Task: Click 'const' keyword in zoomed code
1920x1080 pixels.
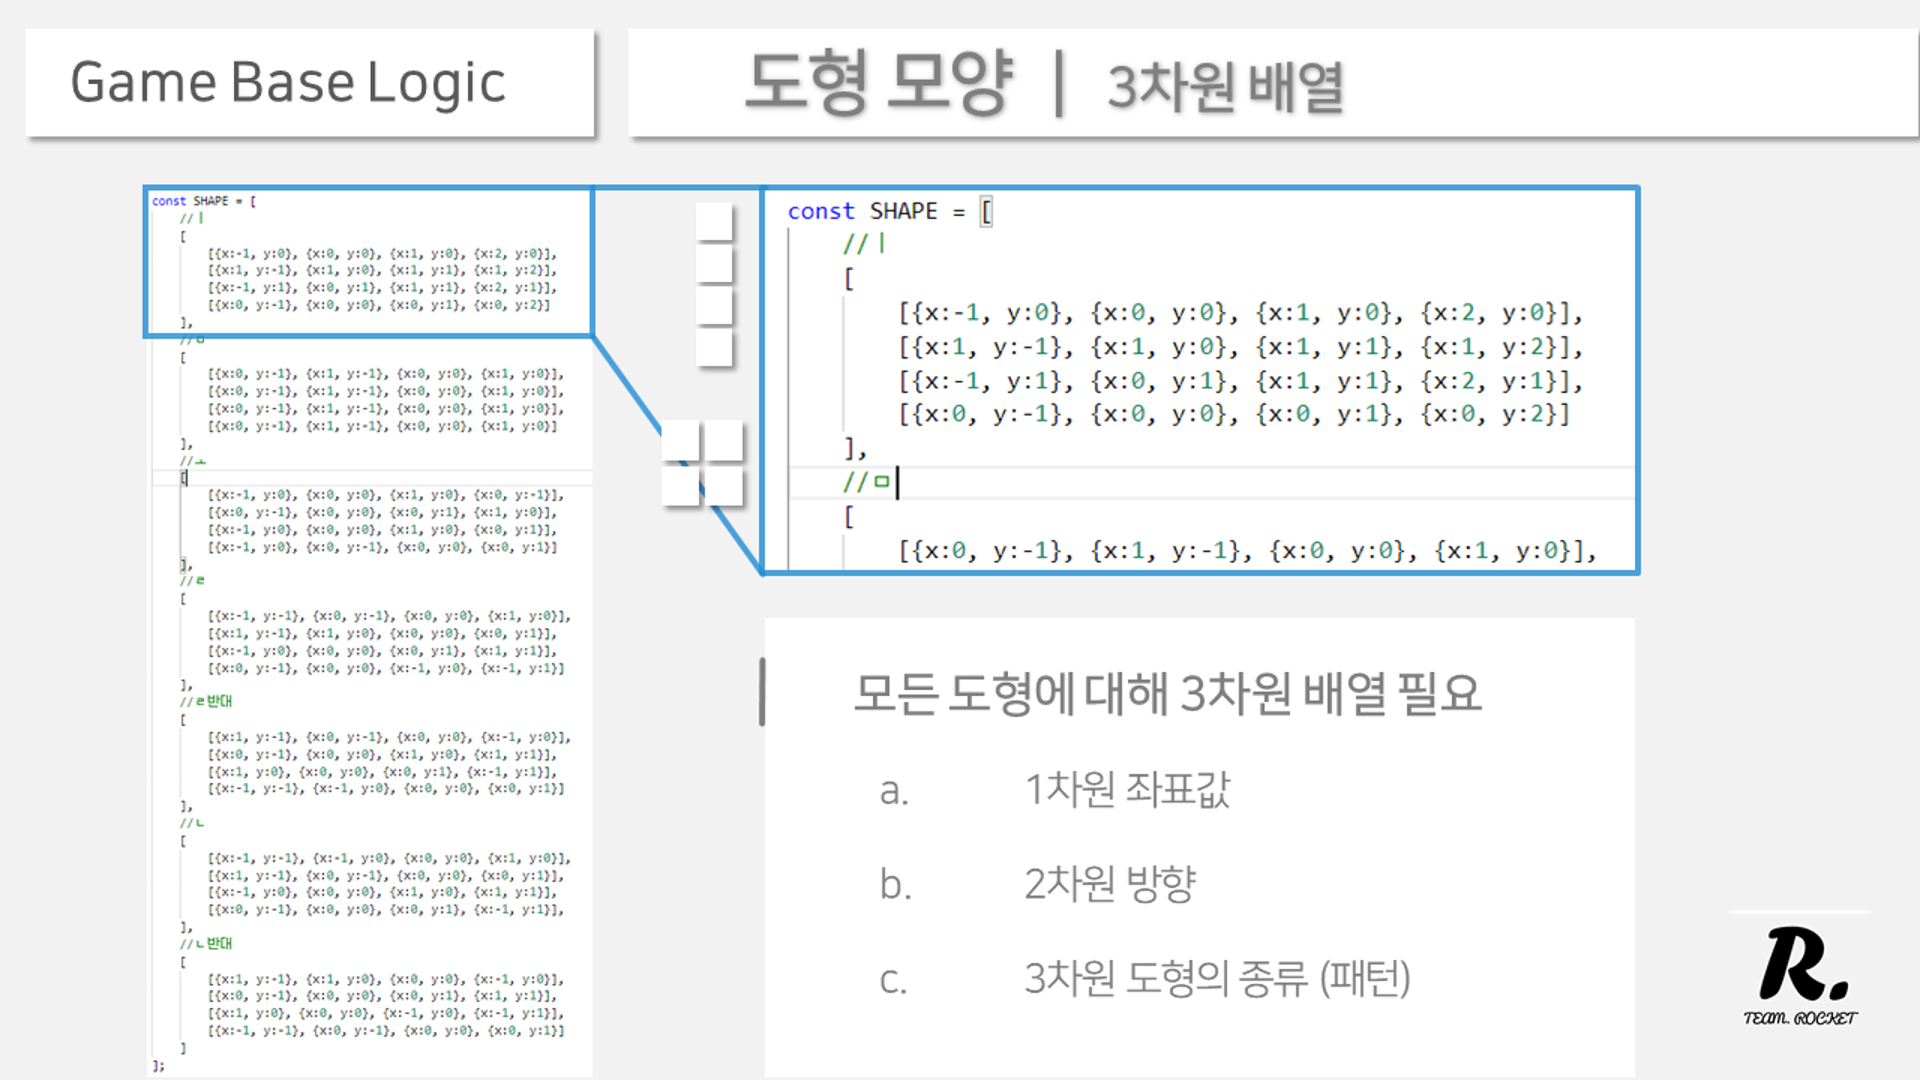Action: tap(820, 212)
